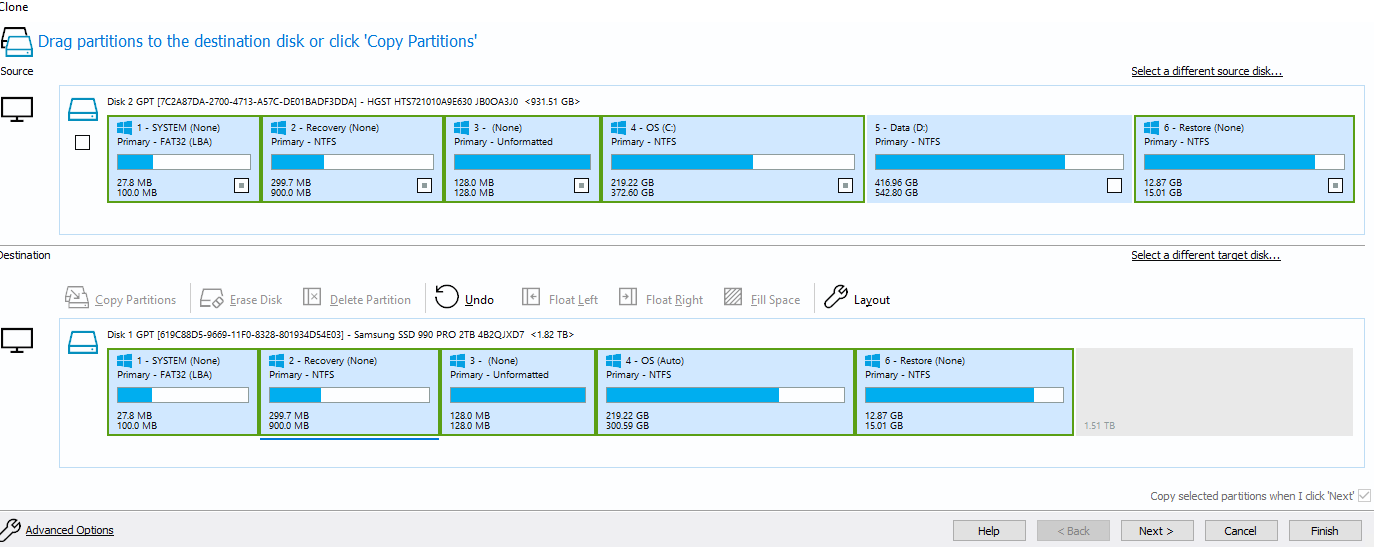Click the Layout wrench icon
The height and width of the screenshot is (547, 1374).
pos(835,298)
